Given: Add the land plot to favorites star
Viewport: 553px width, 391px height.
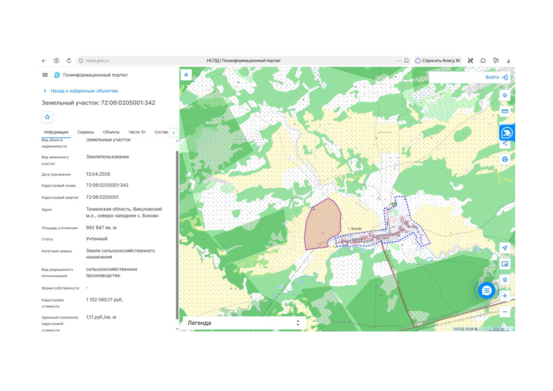Looking at the screenshot, I should pos(47,117).
